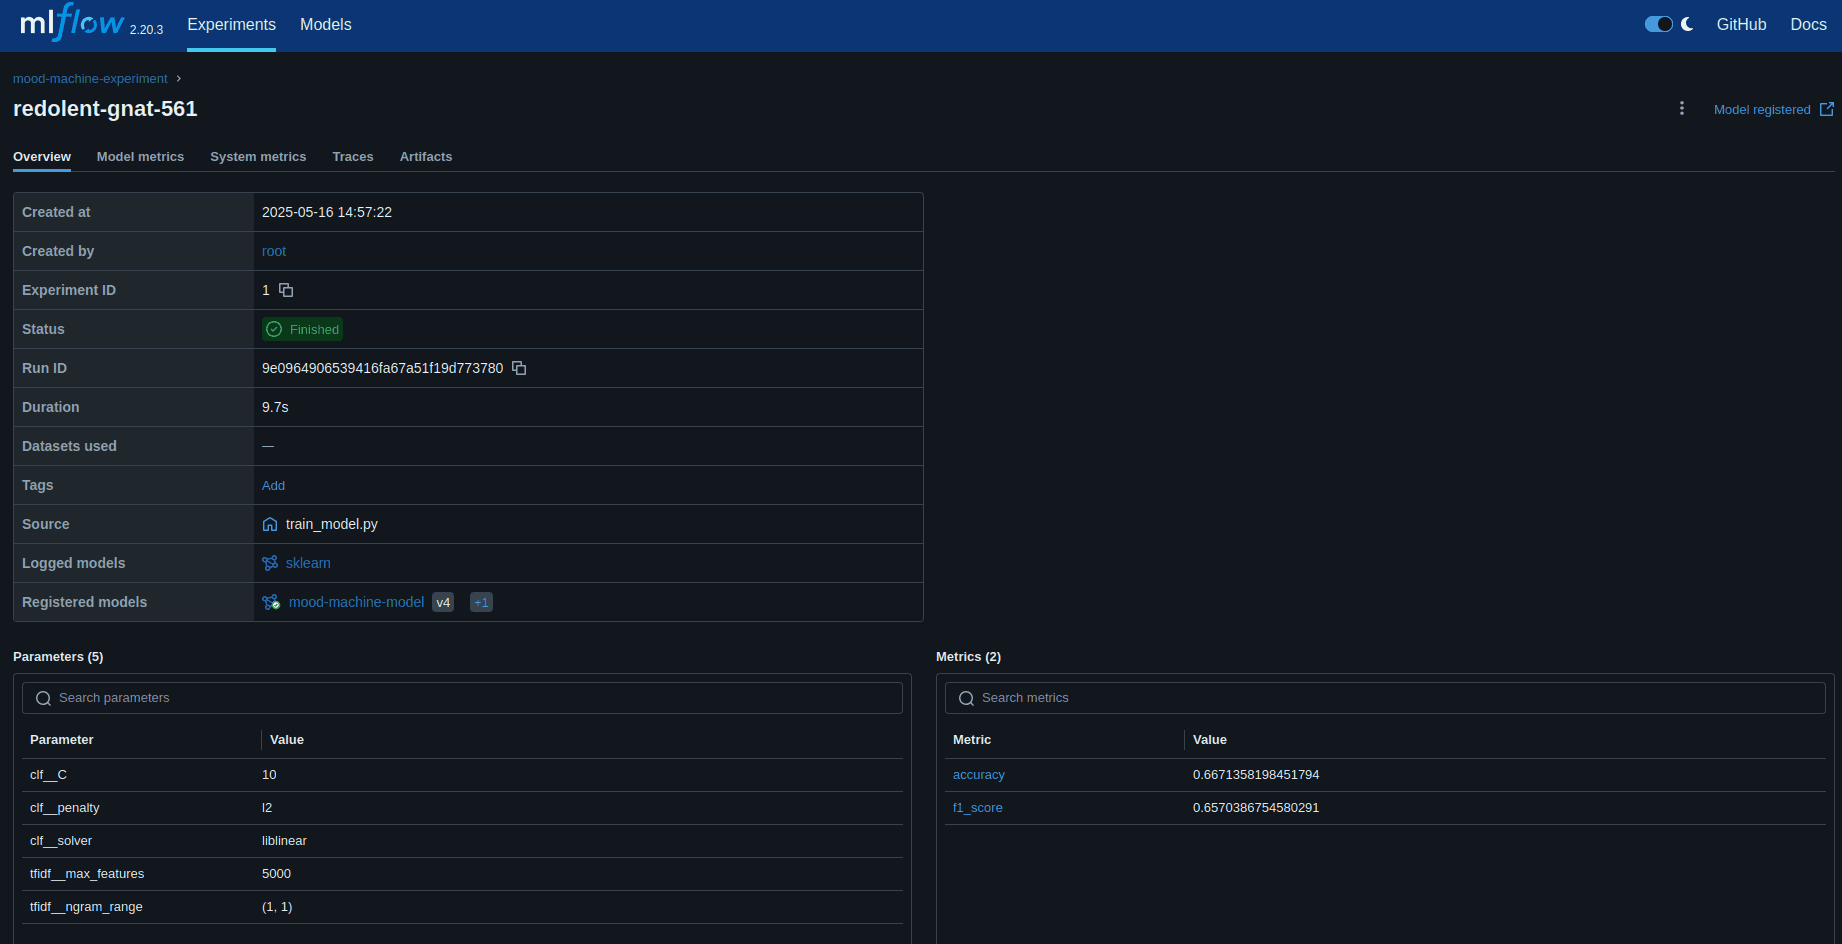The height and width of the screenshot is (944, 1842).
Task: Switch the theme toggle in the top bar
Action: (1659, 22)
